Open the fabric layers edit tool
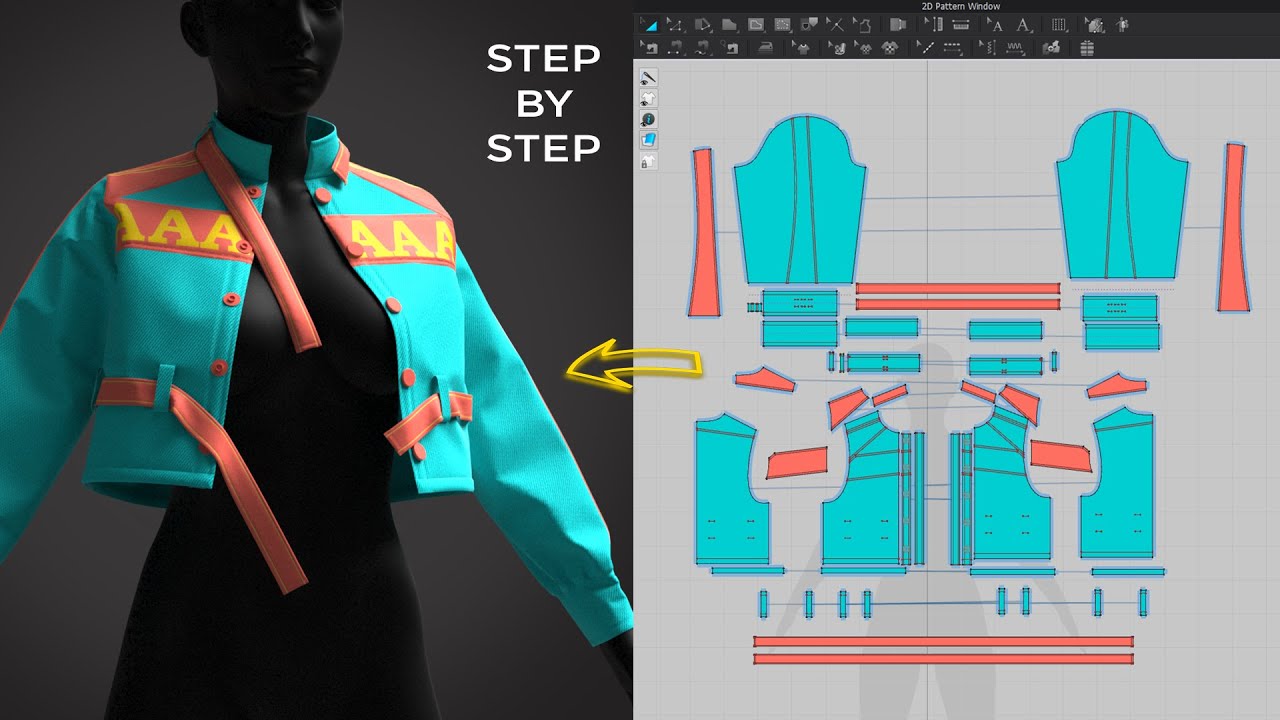 click(x=1095, y=25)
